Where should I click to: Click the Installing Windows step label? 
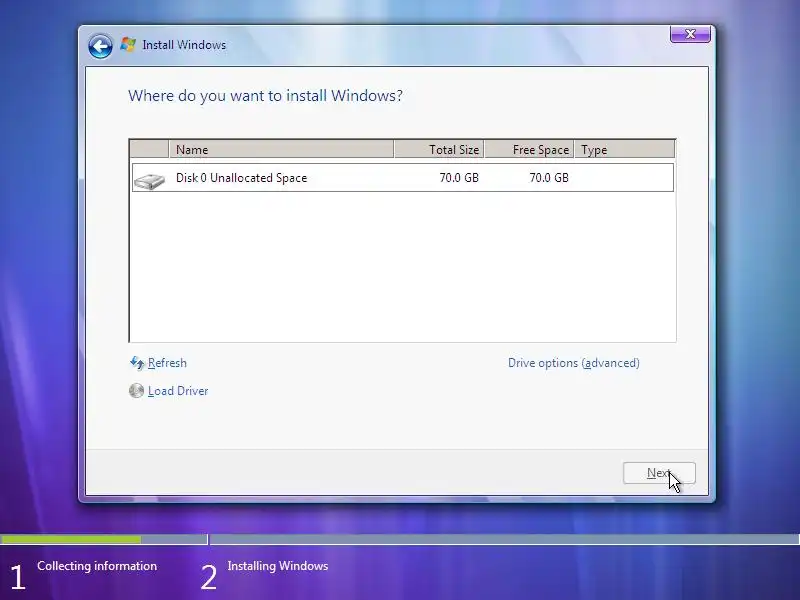(278, 566)
